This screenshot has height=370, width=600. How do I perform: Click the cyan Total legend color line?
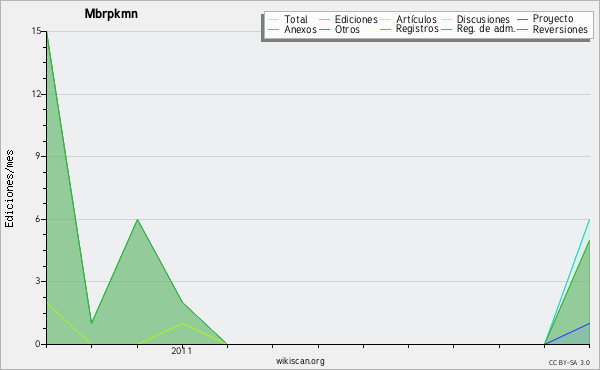tap(274, 20)
